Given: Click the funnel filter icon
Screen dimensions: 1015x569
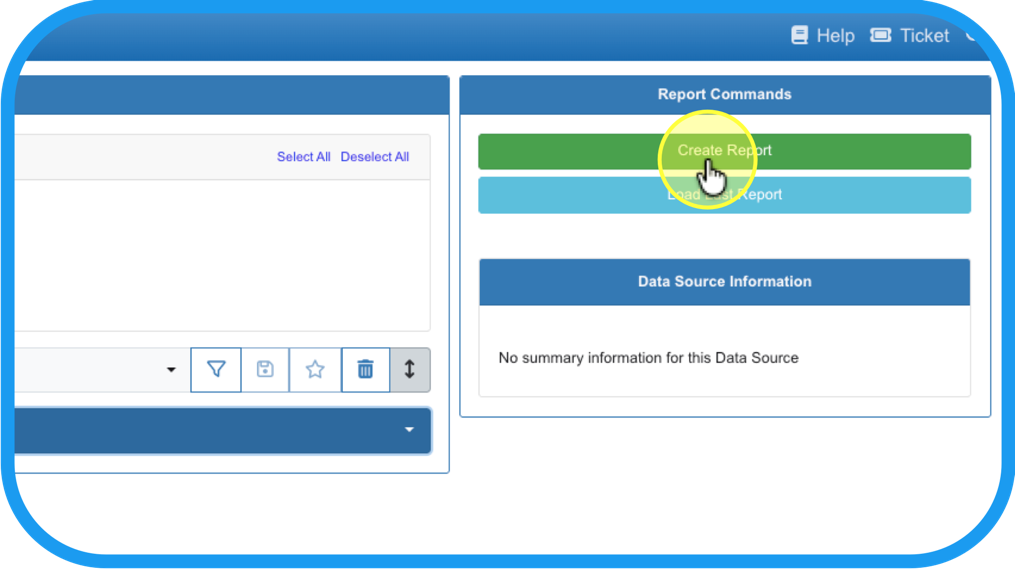Looking at the screenshot, I should tap(216, 370).
